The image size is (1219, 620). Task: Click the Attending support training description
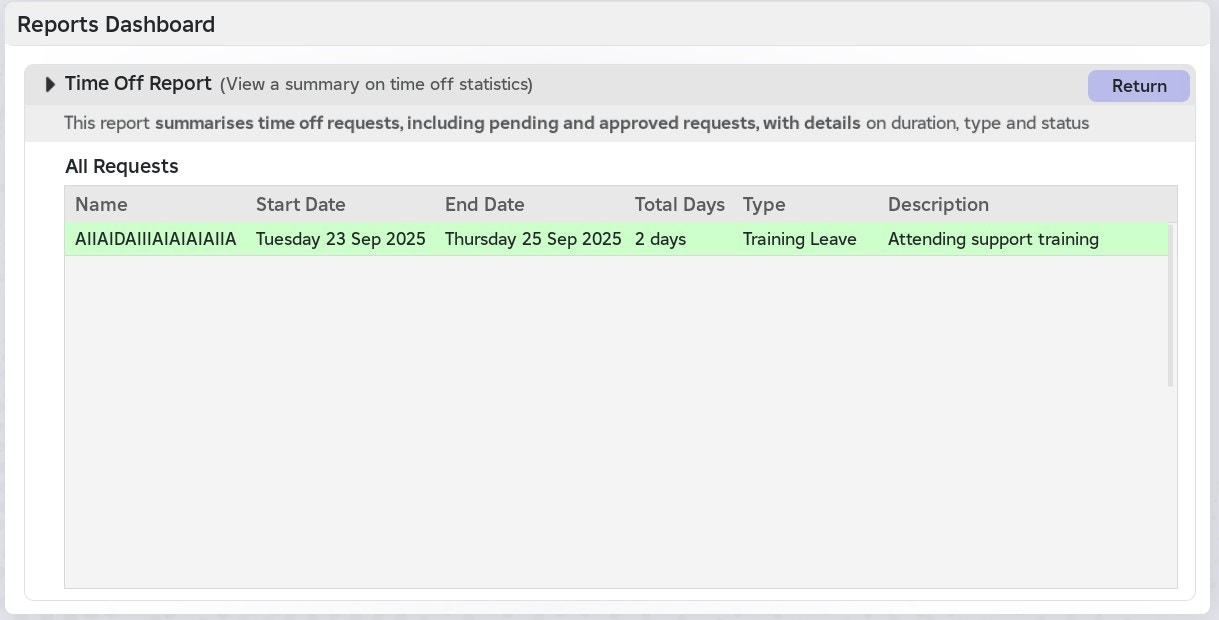pos(993,239)
